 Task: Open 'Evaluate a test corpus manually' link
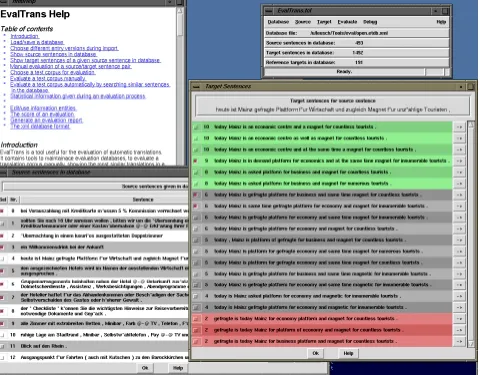click(x=48, y=79)
